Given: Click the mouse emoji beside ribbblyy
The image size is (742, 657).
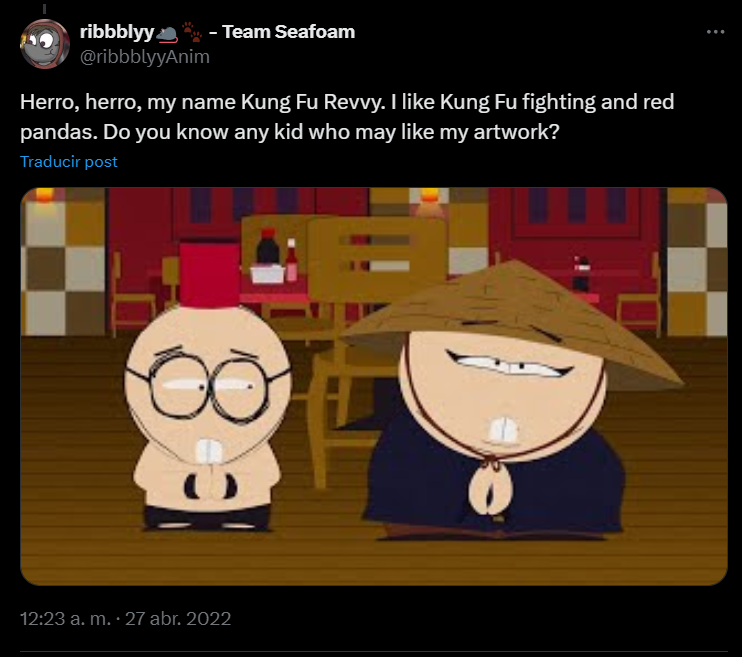Looking at the screenshot, I should [167, 33].
